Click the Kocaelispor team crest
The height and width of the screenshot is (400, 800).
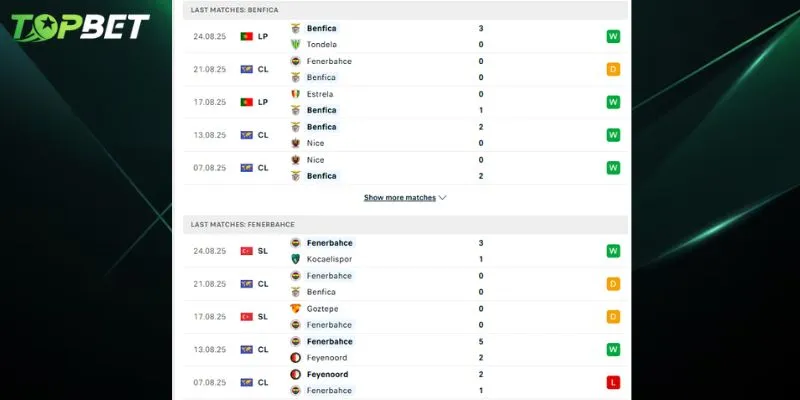click(x=296, y=259)
